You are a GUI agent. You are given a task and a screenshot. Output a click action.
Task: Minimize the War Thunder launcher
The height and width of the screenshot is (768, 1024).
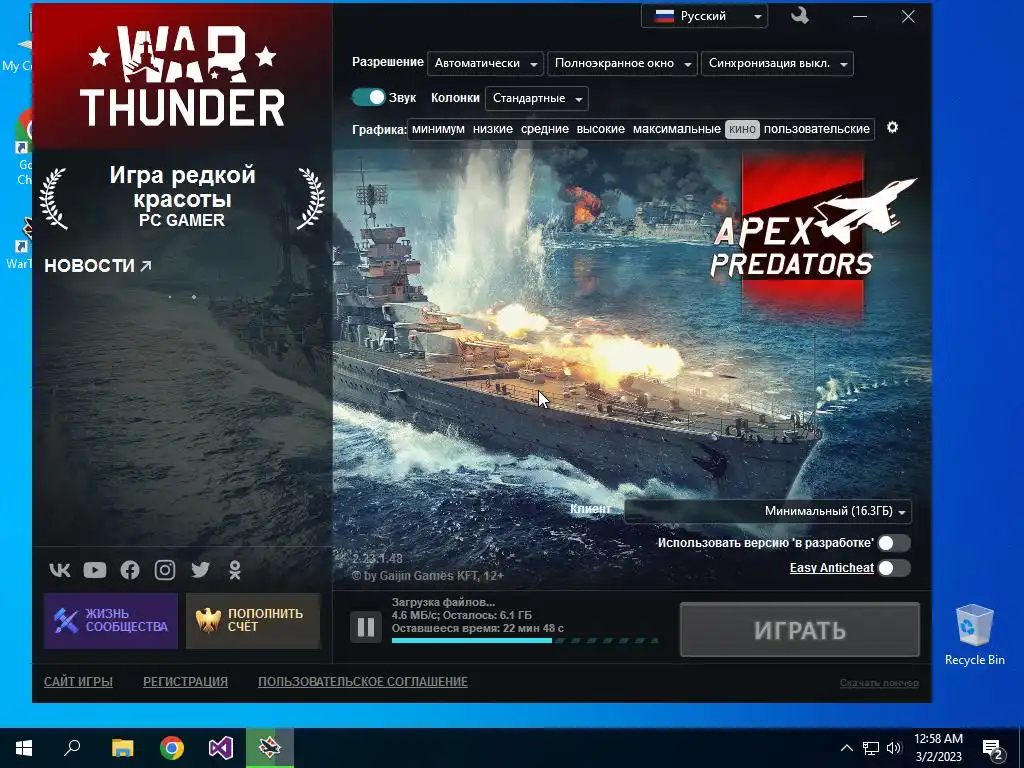coord(860,16)
